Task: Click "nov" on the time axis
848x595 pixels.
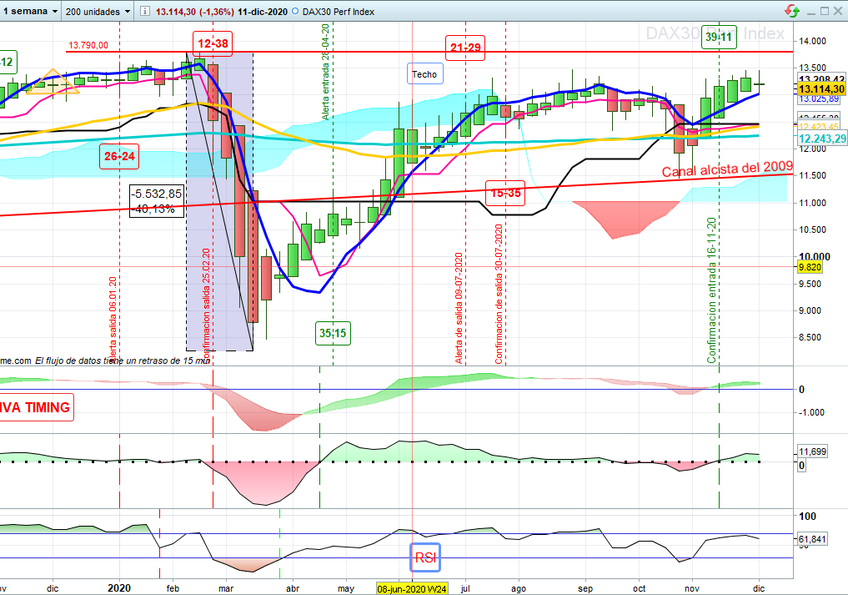Action: tap(692, 589)
